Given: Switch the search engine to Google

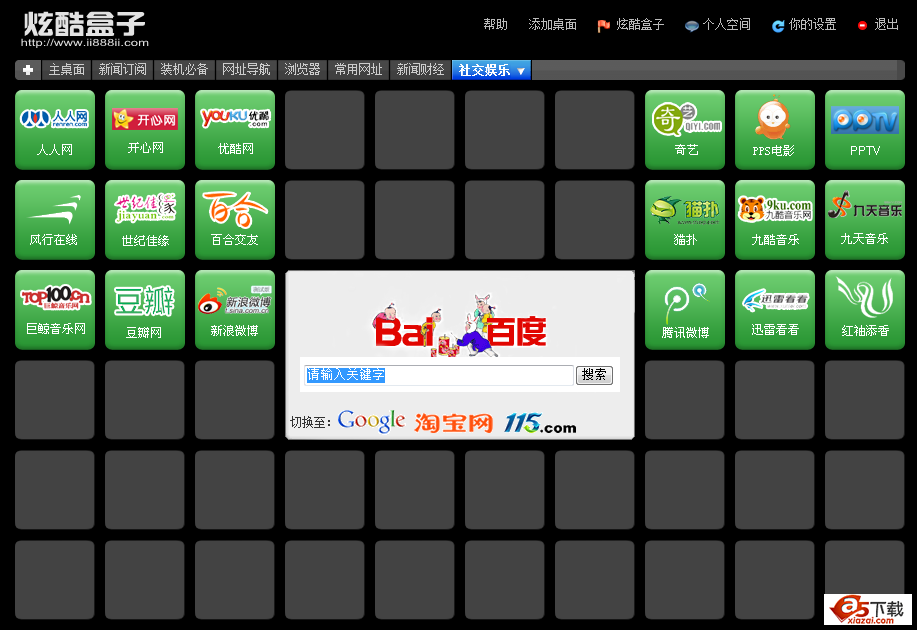Looking at the screenshot, I should coord(371,421).
